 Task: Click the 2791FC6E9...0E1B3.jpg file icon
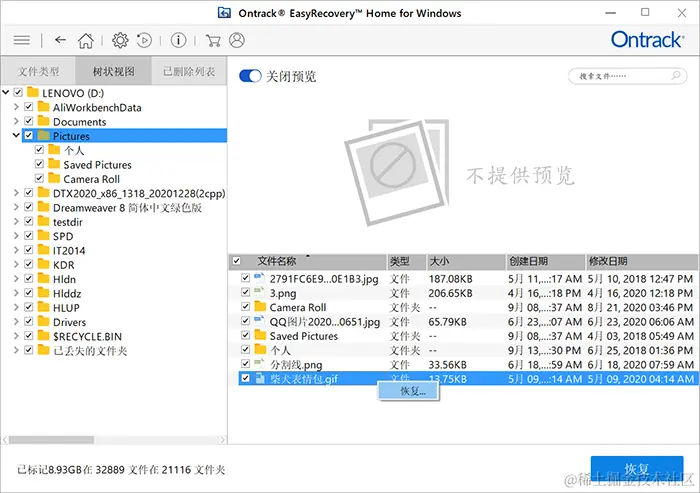(x=259, y=278)
